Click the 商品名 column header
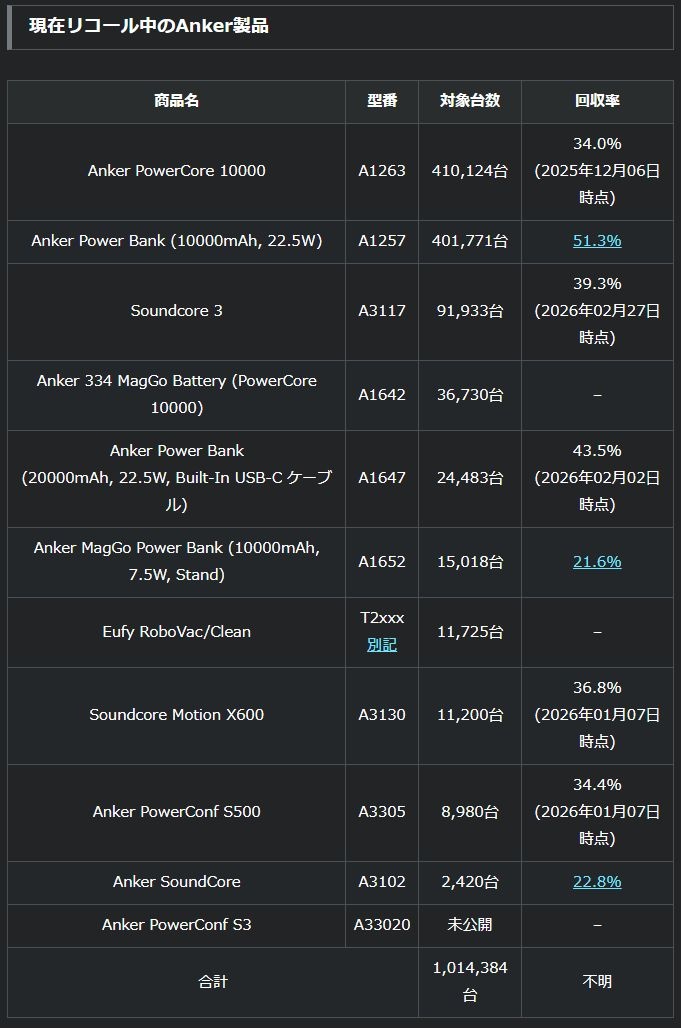 point(177,101)
